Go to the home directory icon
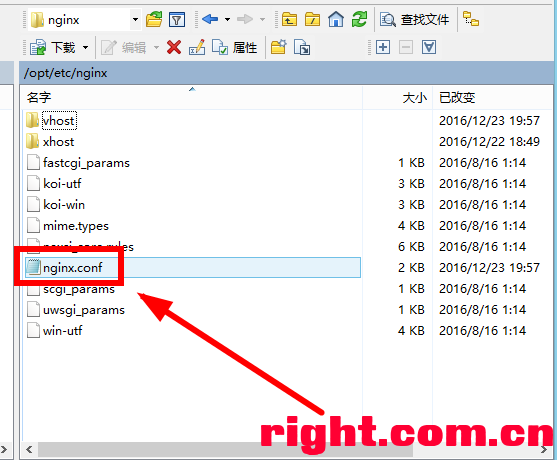The height and width of the screenshot is (460, 557). coord(336,19)
